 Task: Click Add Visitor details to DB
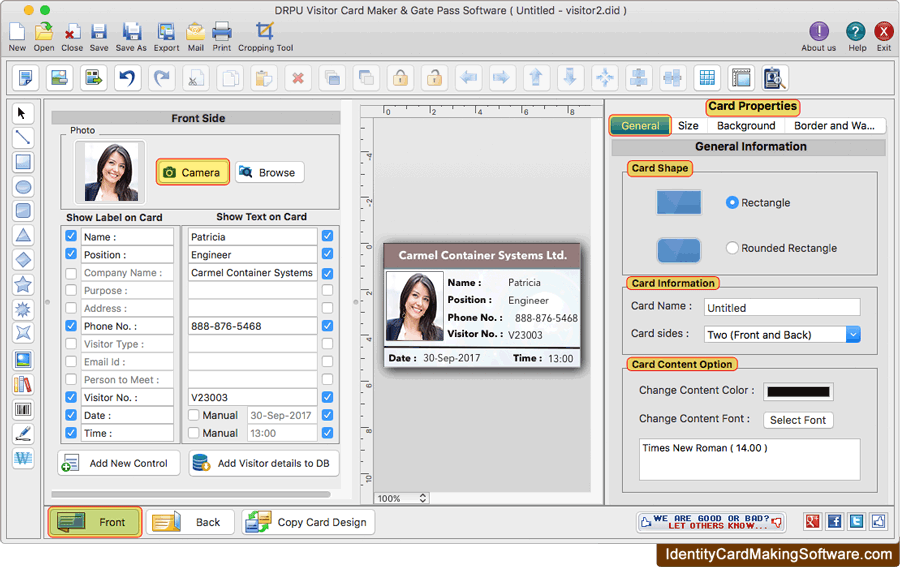pos(264,463)
